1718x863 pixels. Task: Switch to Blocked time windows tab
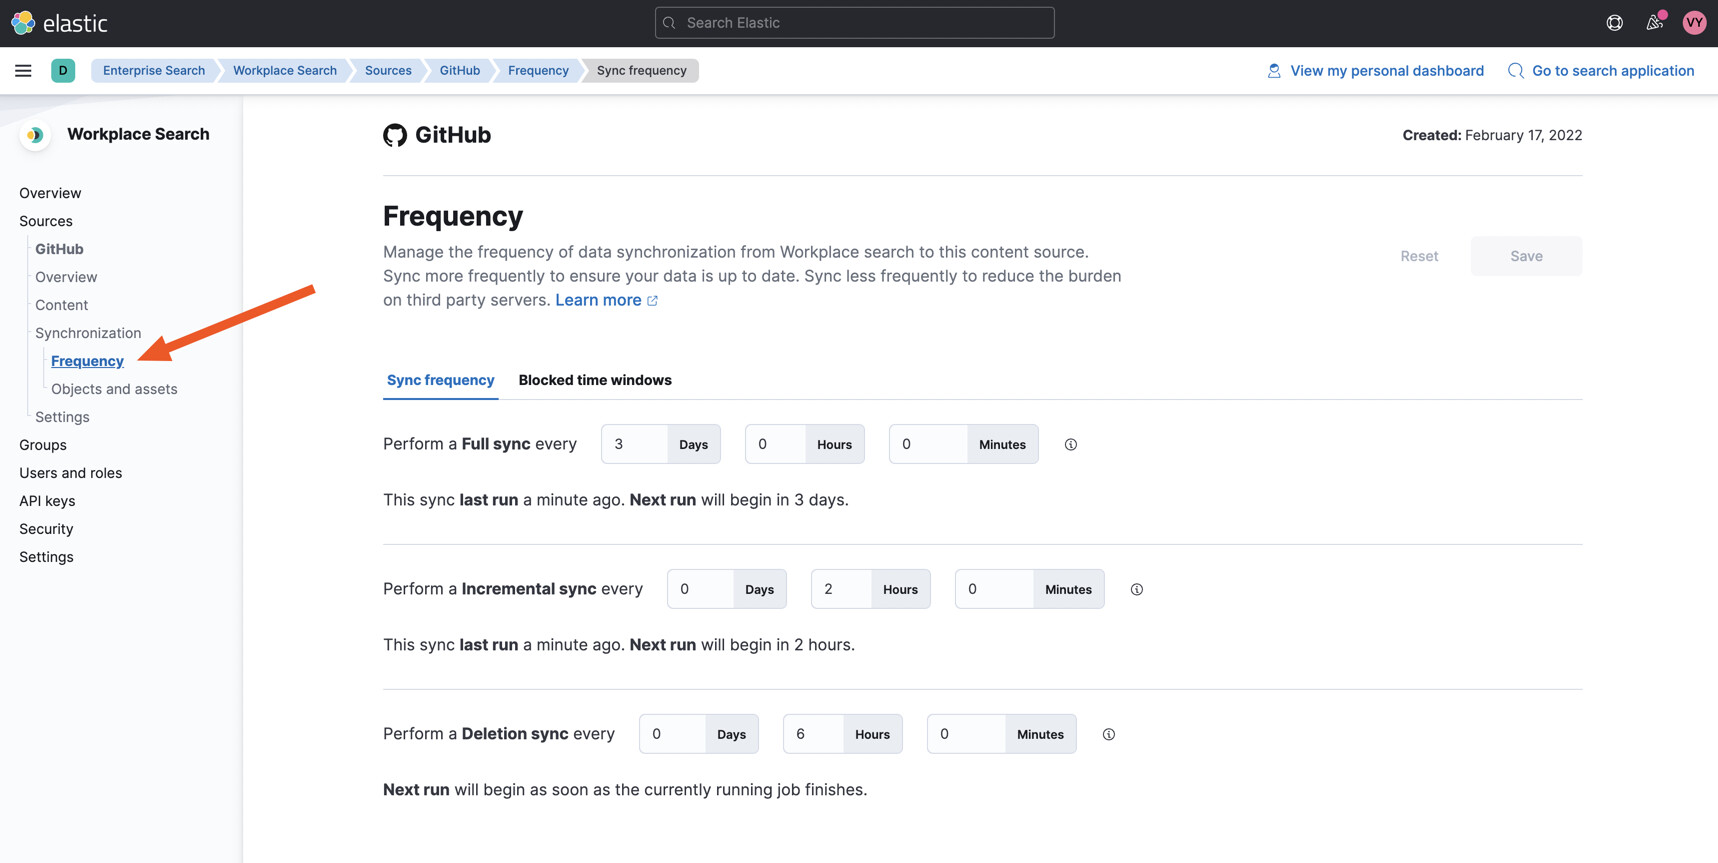click(595, 380)
